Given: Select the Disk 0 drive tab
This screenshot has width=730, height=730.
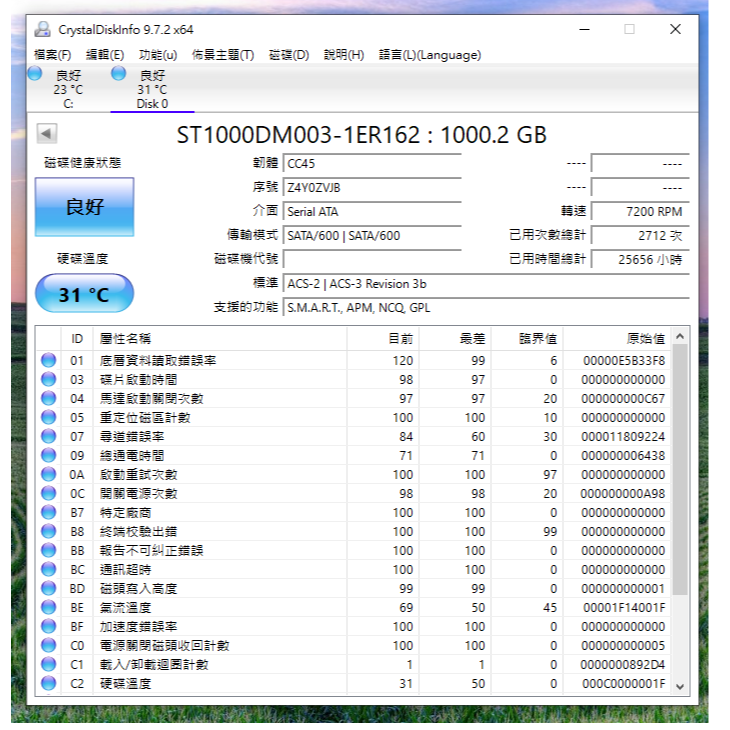Looking at the screenshot, I should pyautogui.click(x=152, y=89).
